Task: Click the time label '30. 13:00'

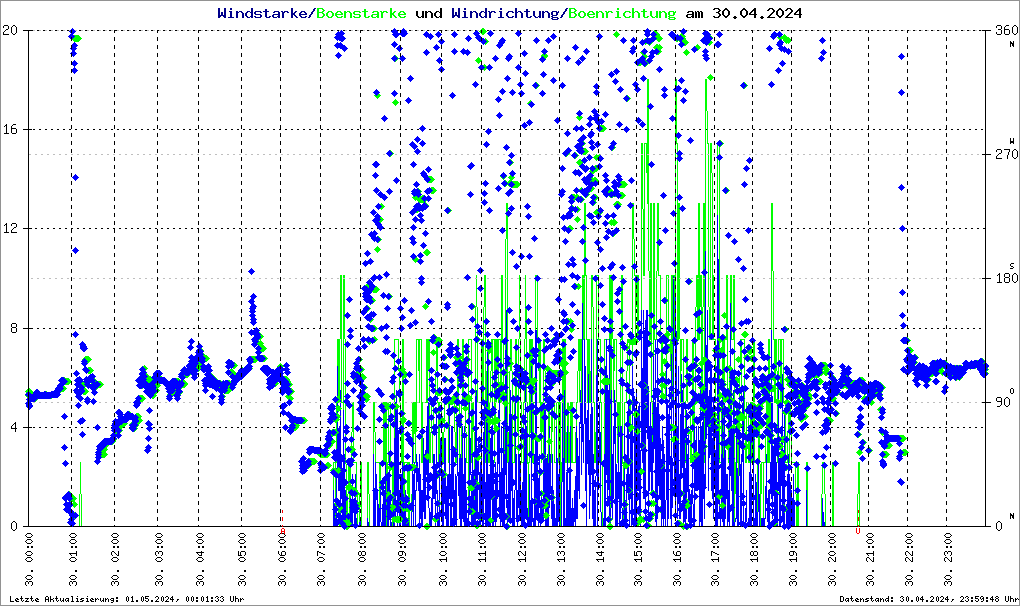Action: [561, 559]
